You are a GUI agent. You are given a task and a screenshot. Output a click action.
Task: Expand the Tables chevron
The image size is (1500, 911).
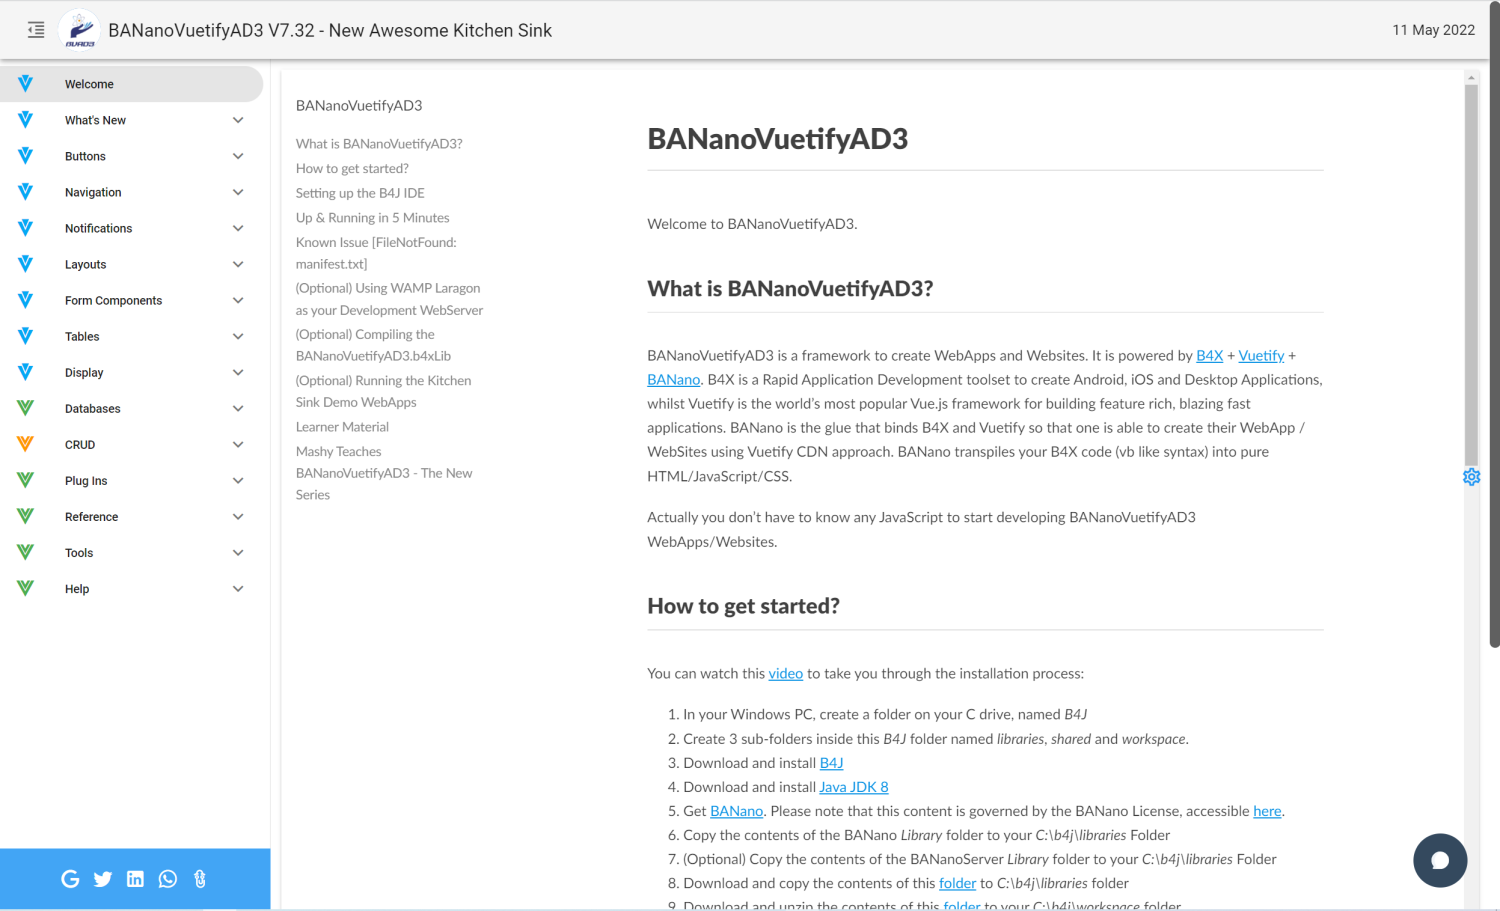238,336
